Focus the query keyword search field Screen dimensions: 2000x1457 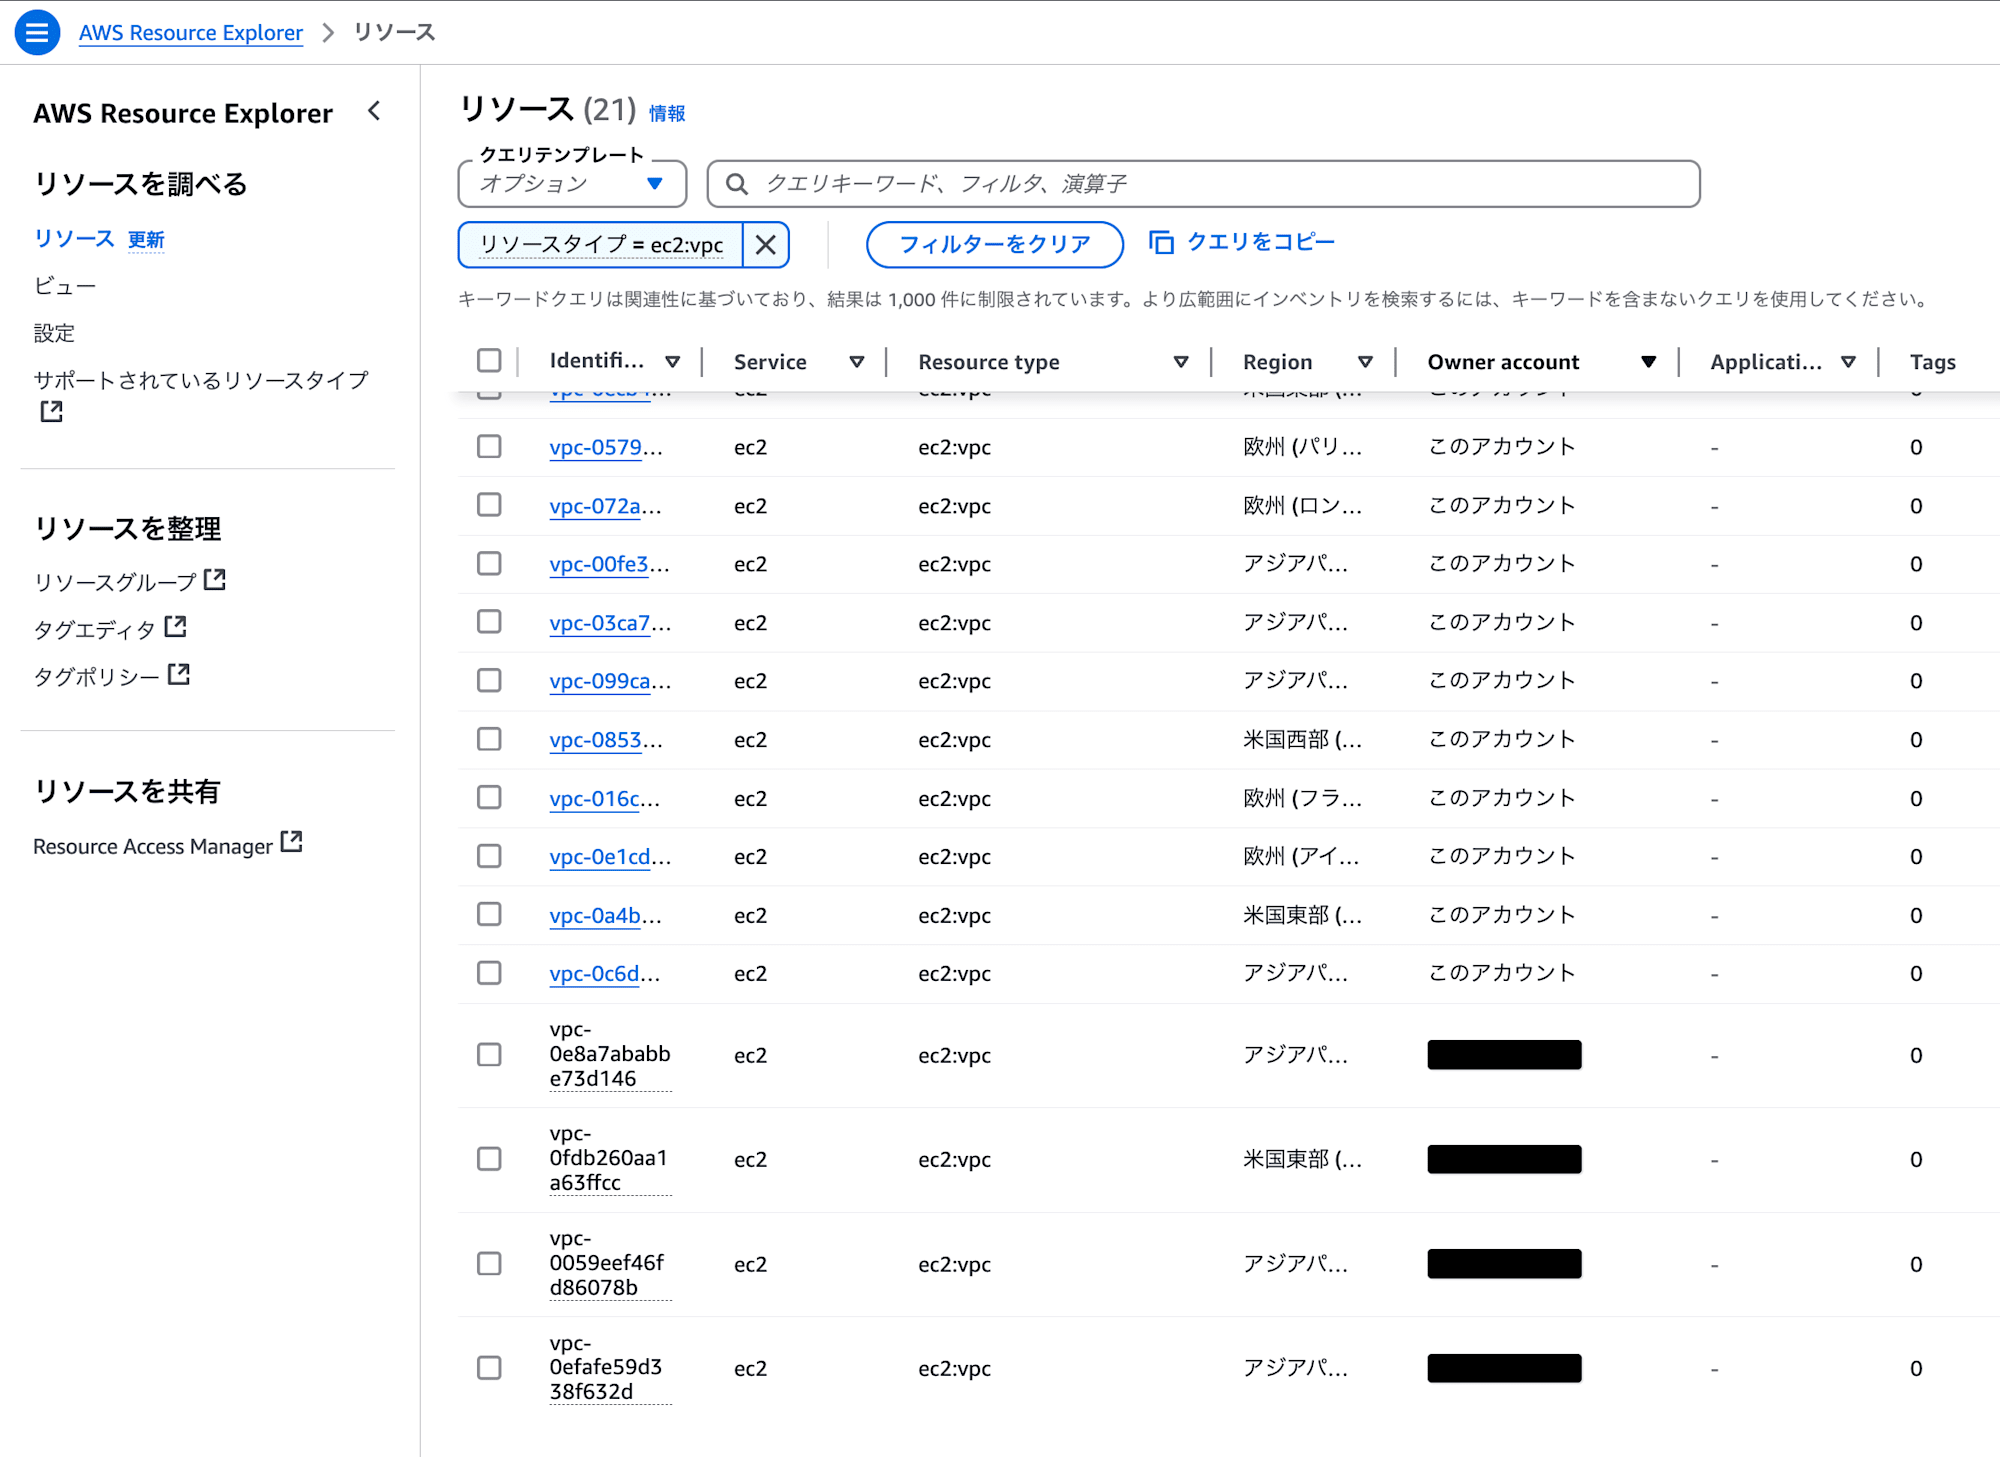pyautogui.click(x=1203, y=184)
